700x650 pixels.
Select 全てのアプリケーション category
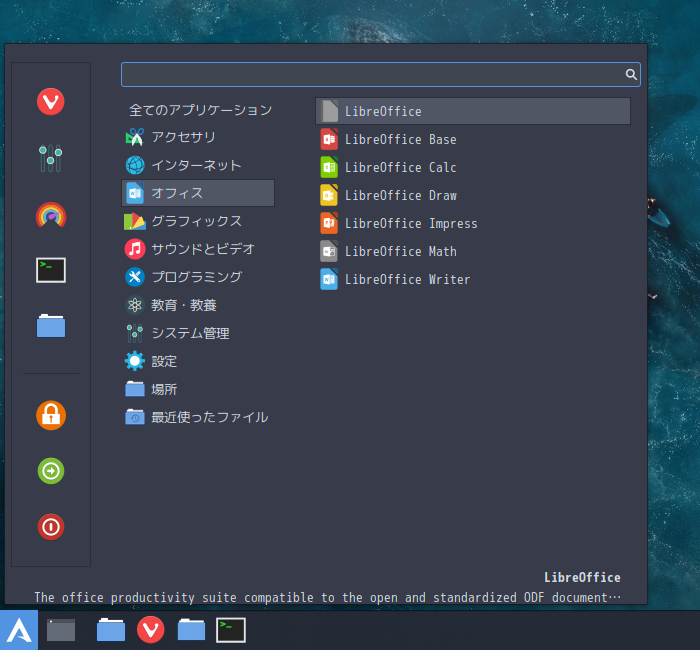pyautogui.click(x=200, y=110)
